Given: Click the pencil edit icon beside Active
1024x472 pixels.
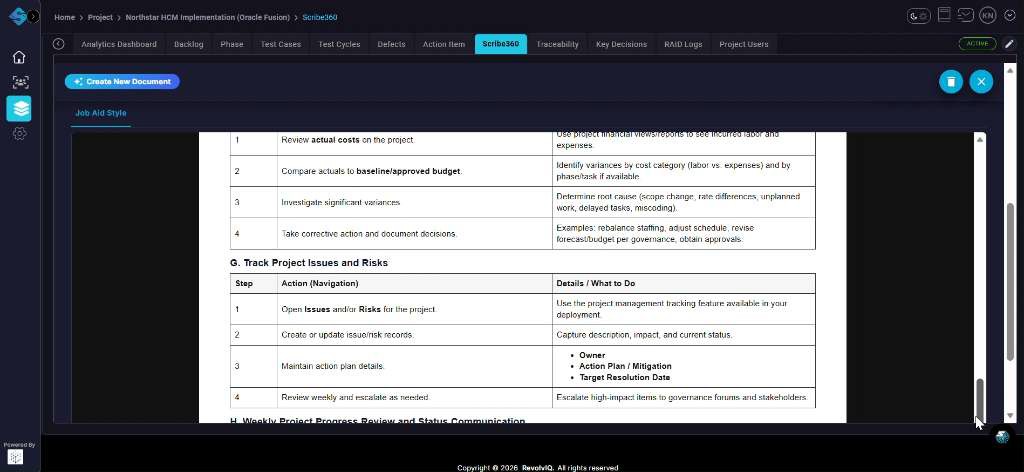Looking at the screenshot, I should [x=1010, y=44].
